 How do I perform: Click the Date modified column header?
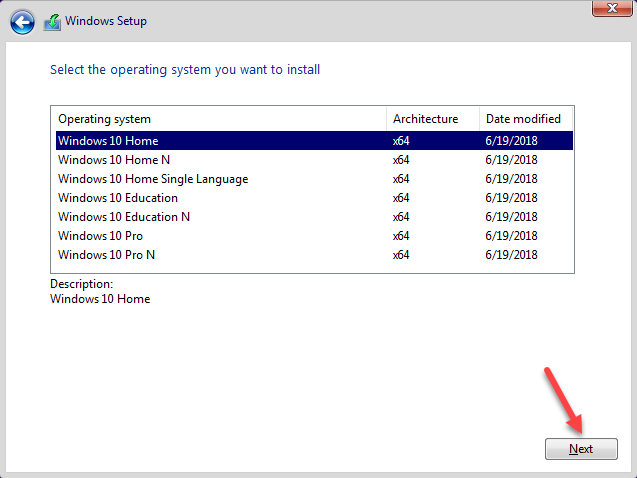tap(522, 119)
